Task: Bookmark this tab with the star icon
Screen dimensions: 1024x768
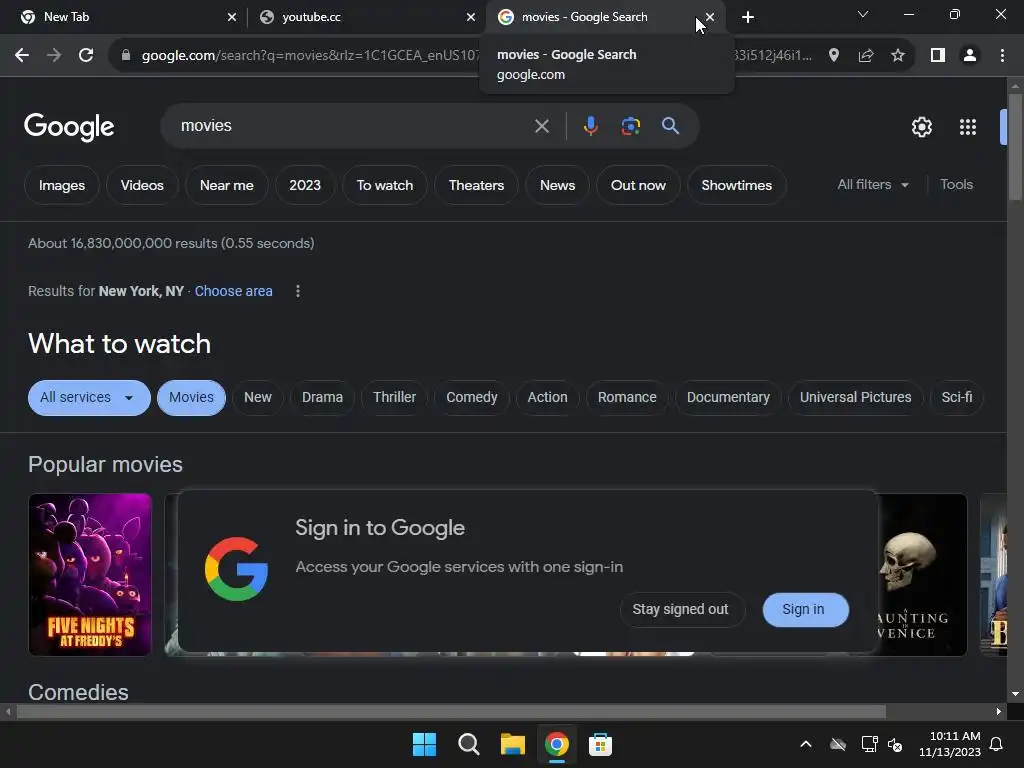Action: (x=898, y=56)
